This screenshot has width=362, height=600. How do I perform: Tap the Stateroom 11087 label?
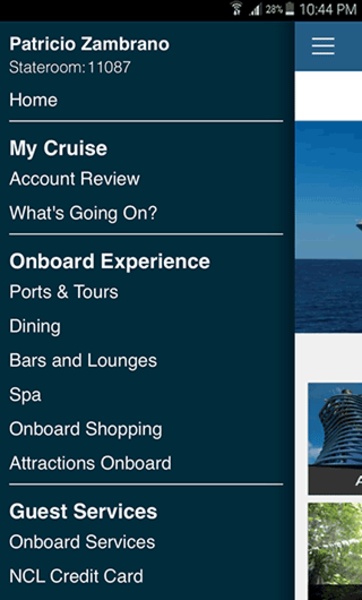click(x=70, y=67)
